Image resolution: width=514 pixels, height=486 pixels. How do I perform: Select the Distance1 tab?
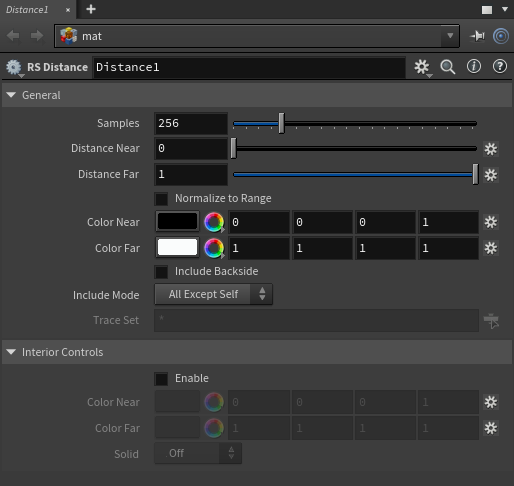pos(27,10)
